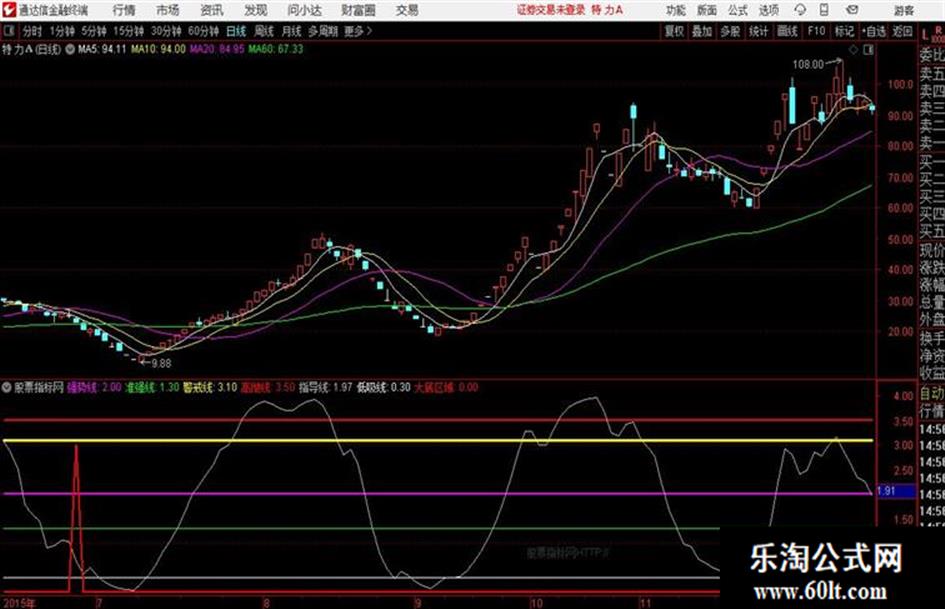945x609 pixels.
Task: Open the 选项 menu
Action: point(768,10)
